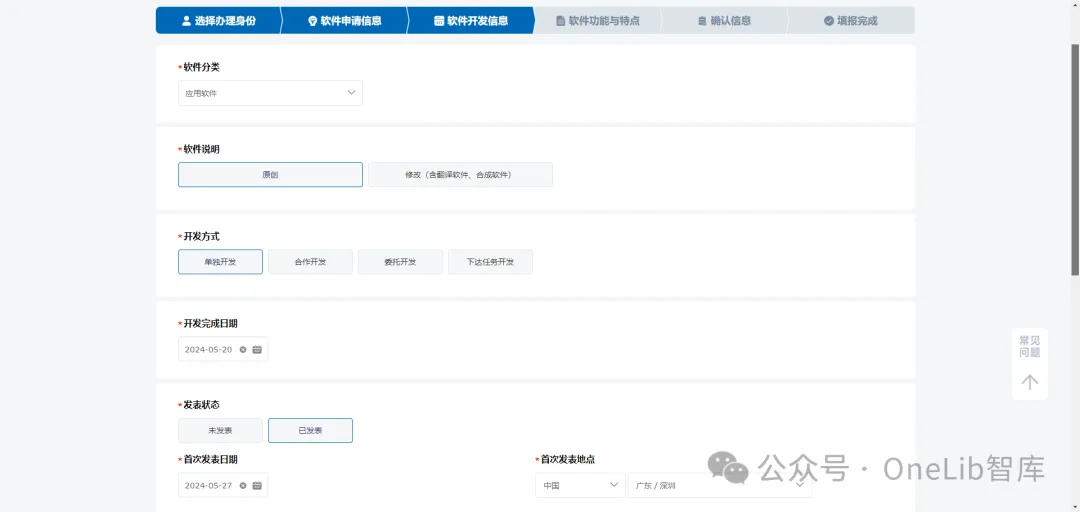Click the 软件分类 label text
Image resolution: width=1080 pixels, height=512 pixels.
(201, 67)
